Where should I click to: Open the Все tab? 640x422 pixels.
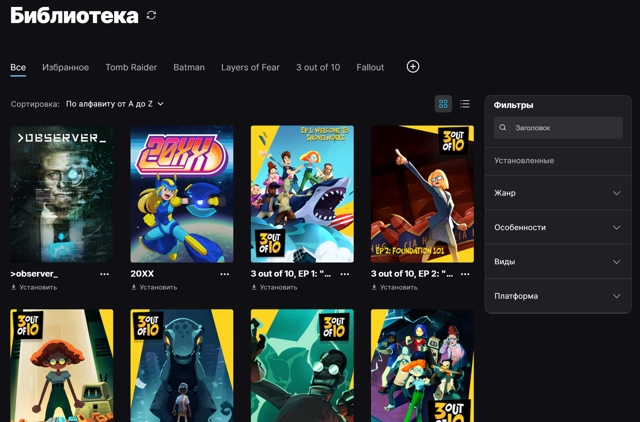coord(18,67)
